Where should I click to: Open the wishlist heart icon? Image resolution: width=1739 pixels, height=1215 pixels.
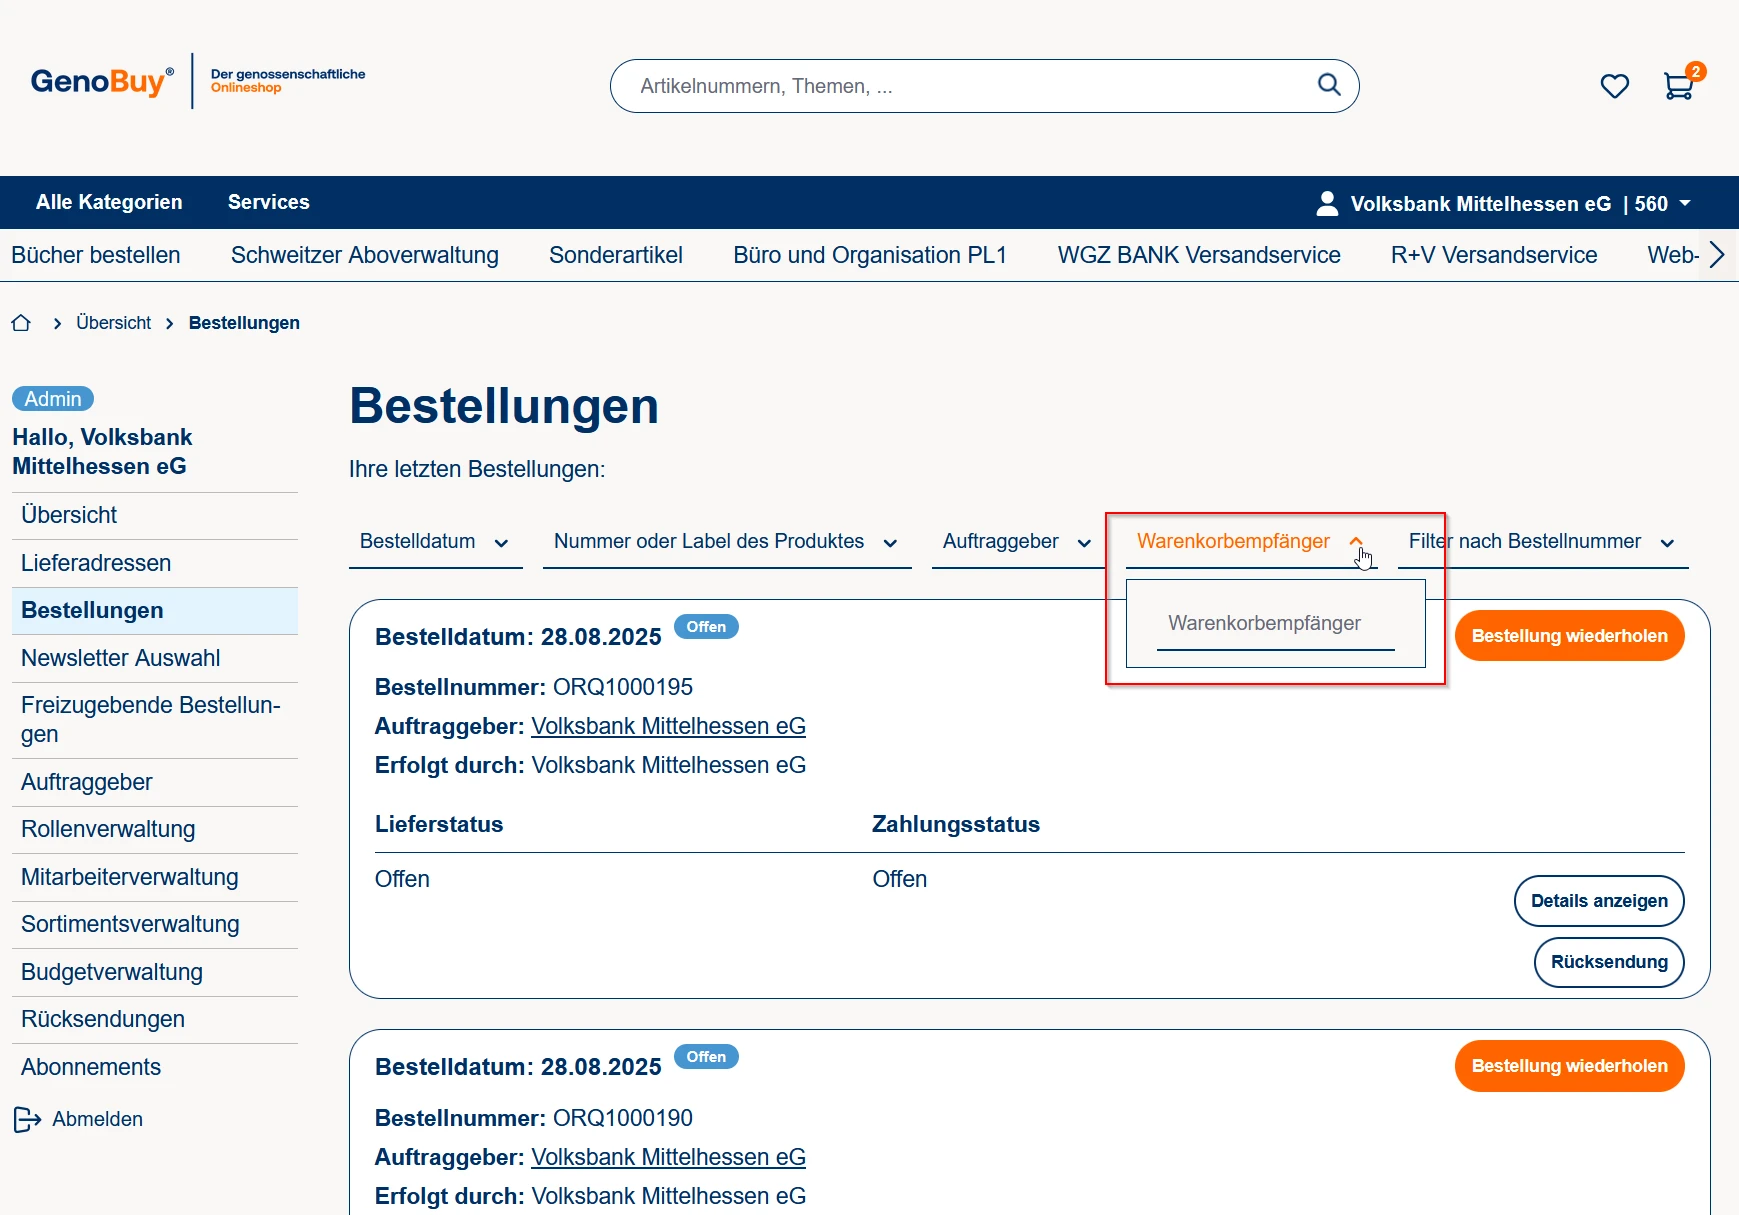(x=1614, y=86)
